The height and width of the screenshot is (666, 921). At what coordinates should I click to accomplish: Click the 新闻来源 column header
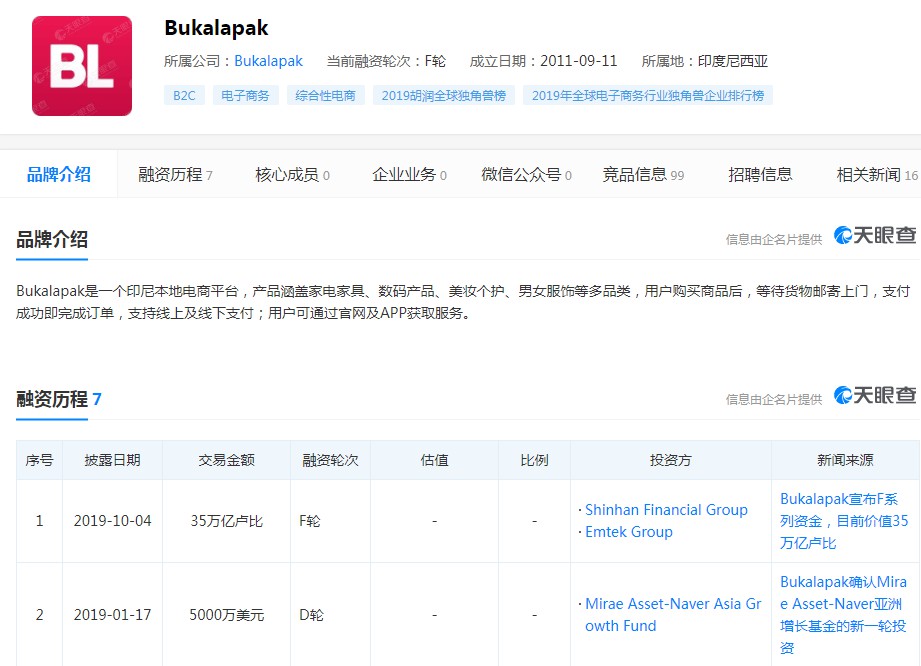845,460
